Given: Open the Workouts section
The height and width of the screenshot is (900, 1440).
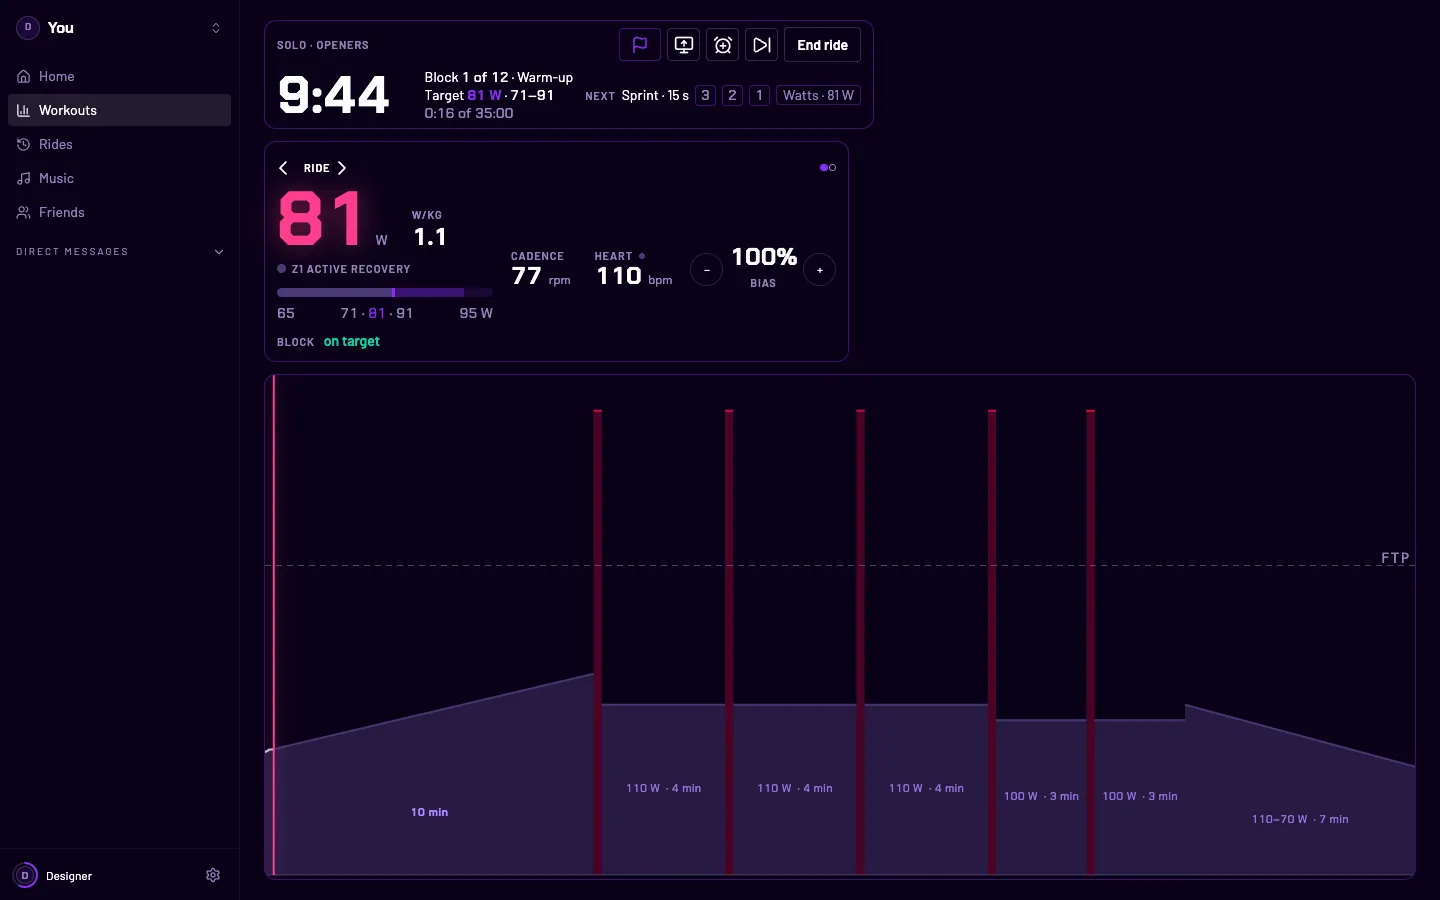Looking at the screenshot, I should [x=119, y=110].
